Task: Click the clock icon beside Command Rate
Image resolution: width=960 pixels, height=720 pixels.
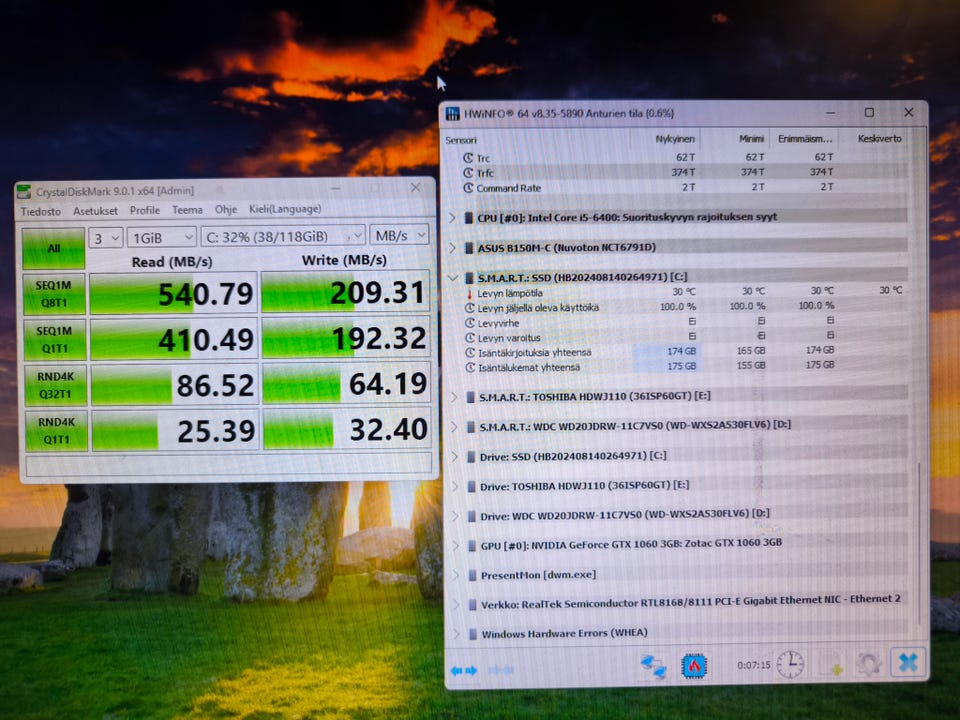Action: [x=468, y=188]
